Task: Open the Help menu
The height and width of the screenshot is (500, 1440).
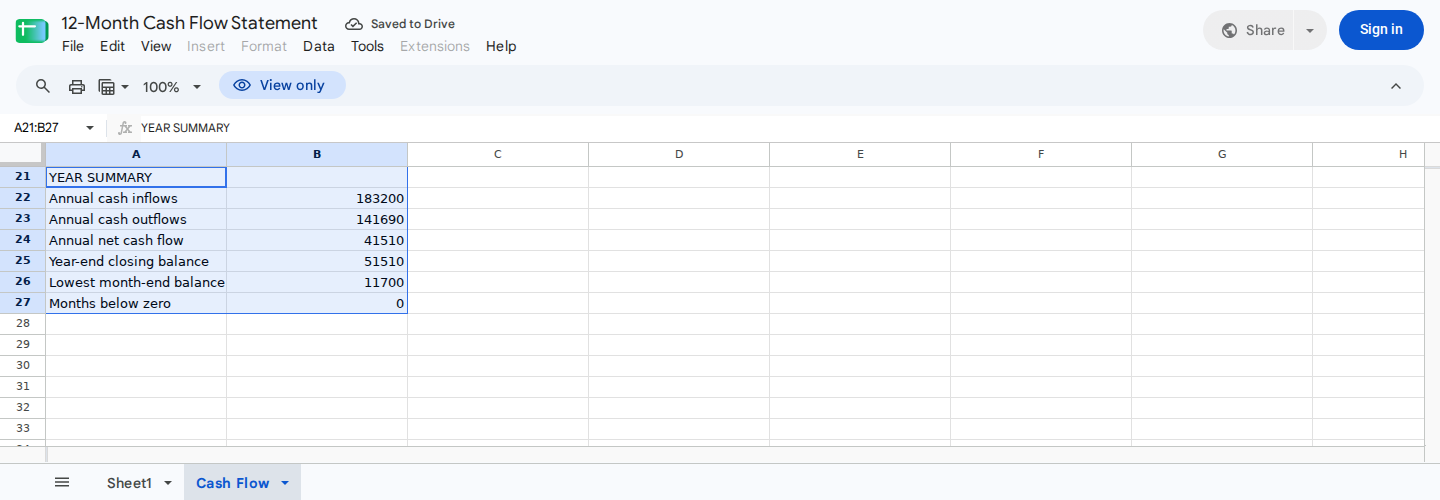Action: 501,46
